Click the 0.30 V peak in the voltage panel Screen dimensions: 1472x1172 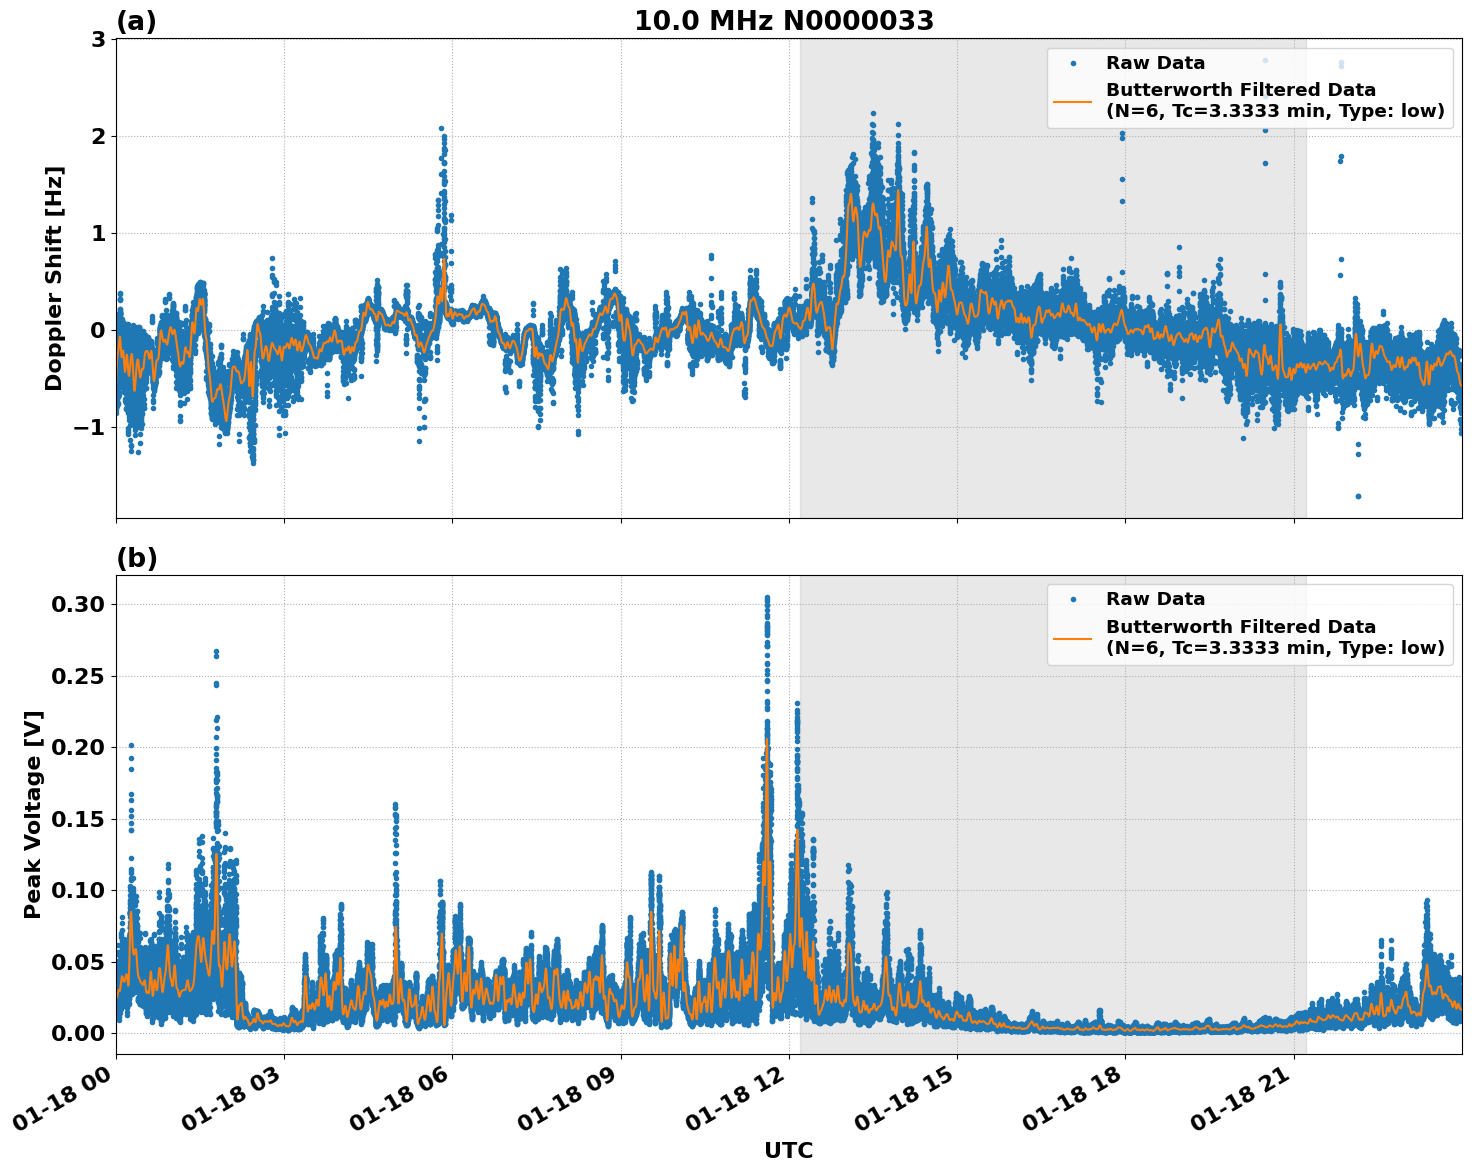click(765, 598)
